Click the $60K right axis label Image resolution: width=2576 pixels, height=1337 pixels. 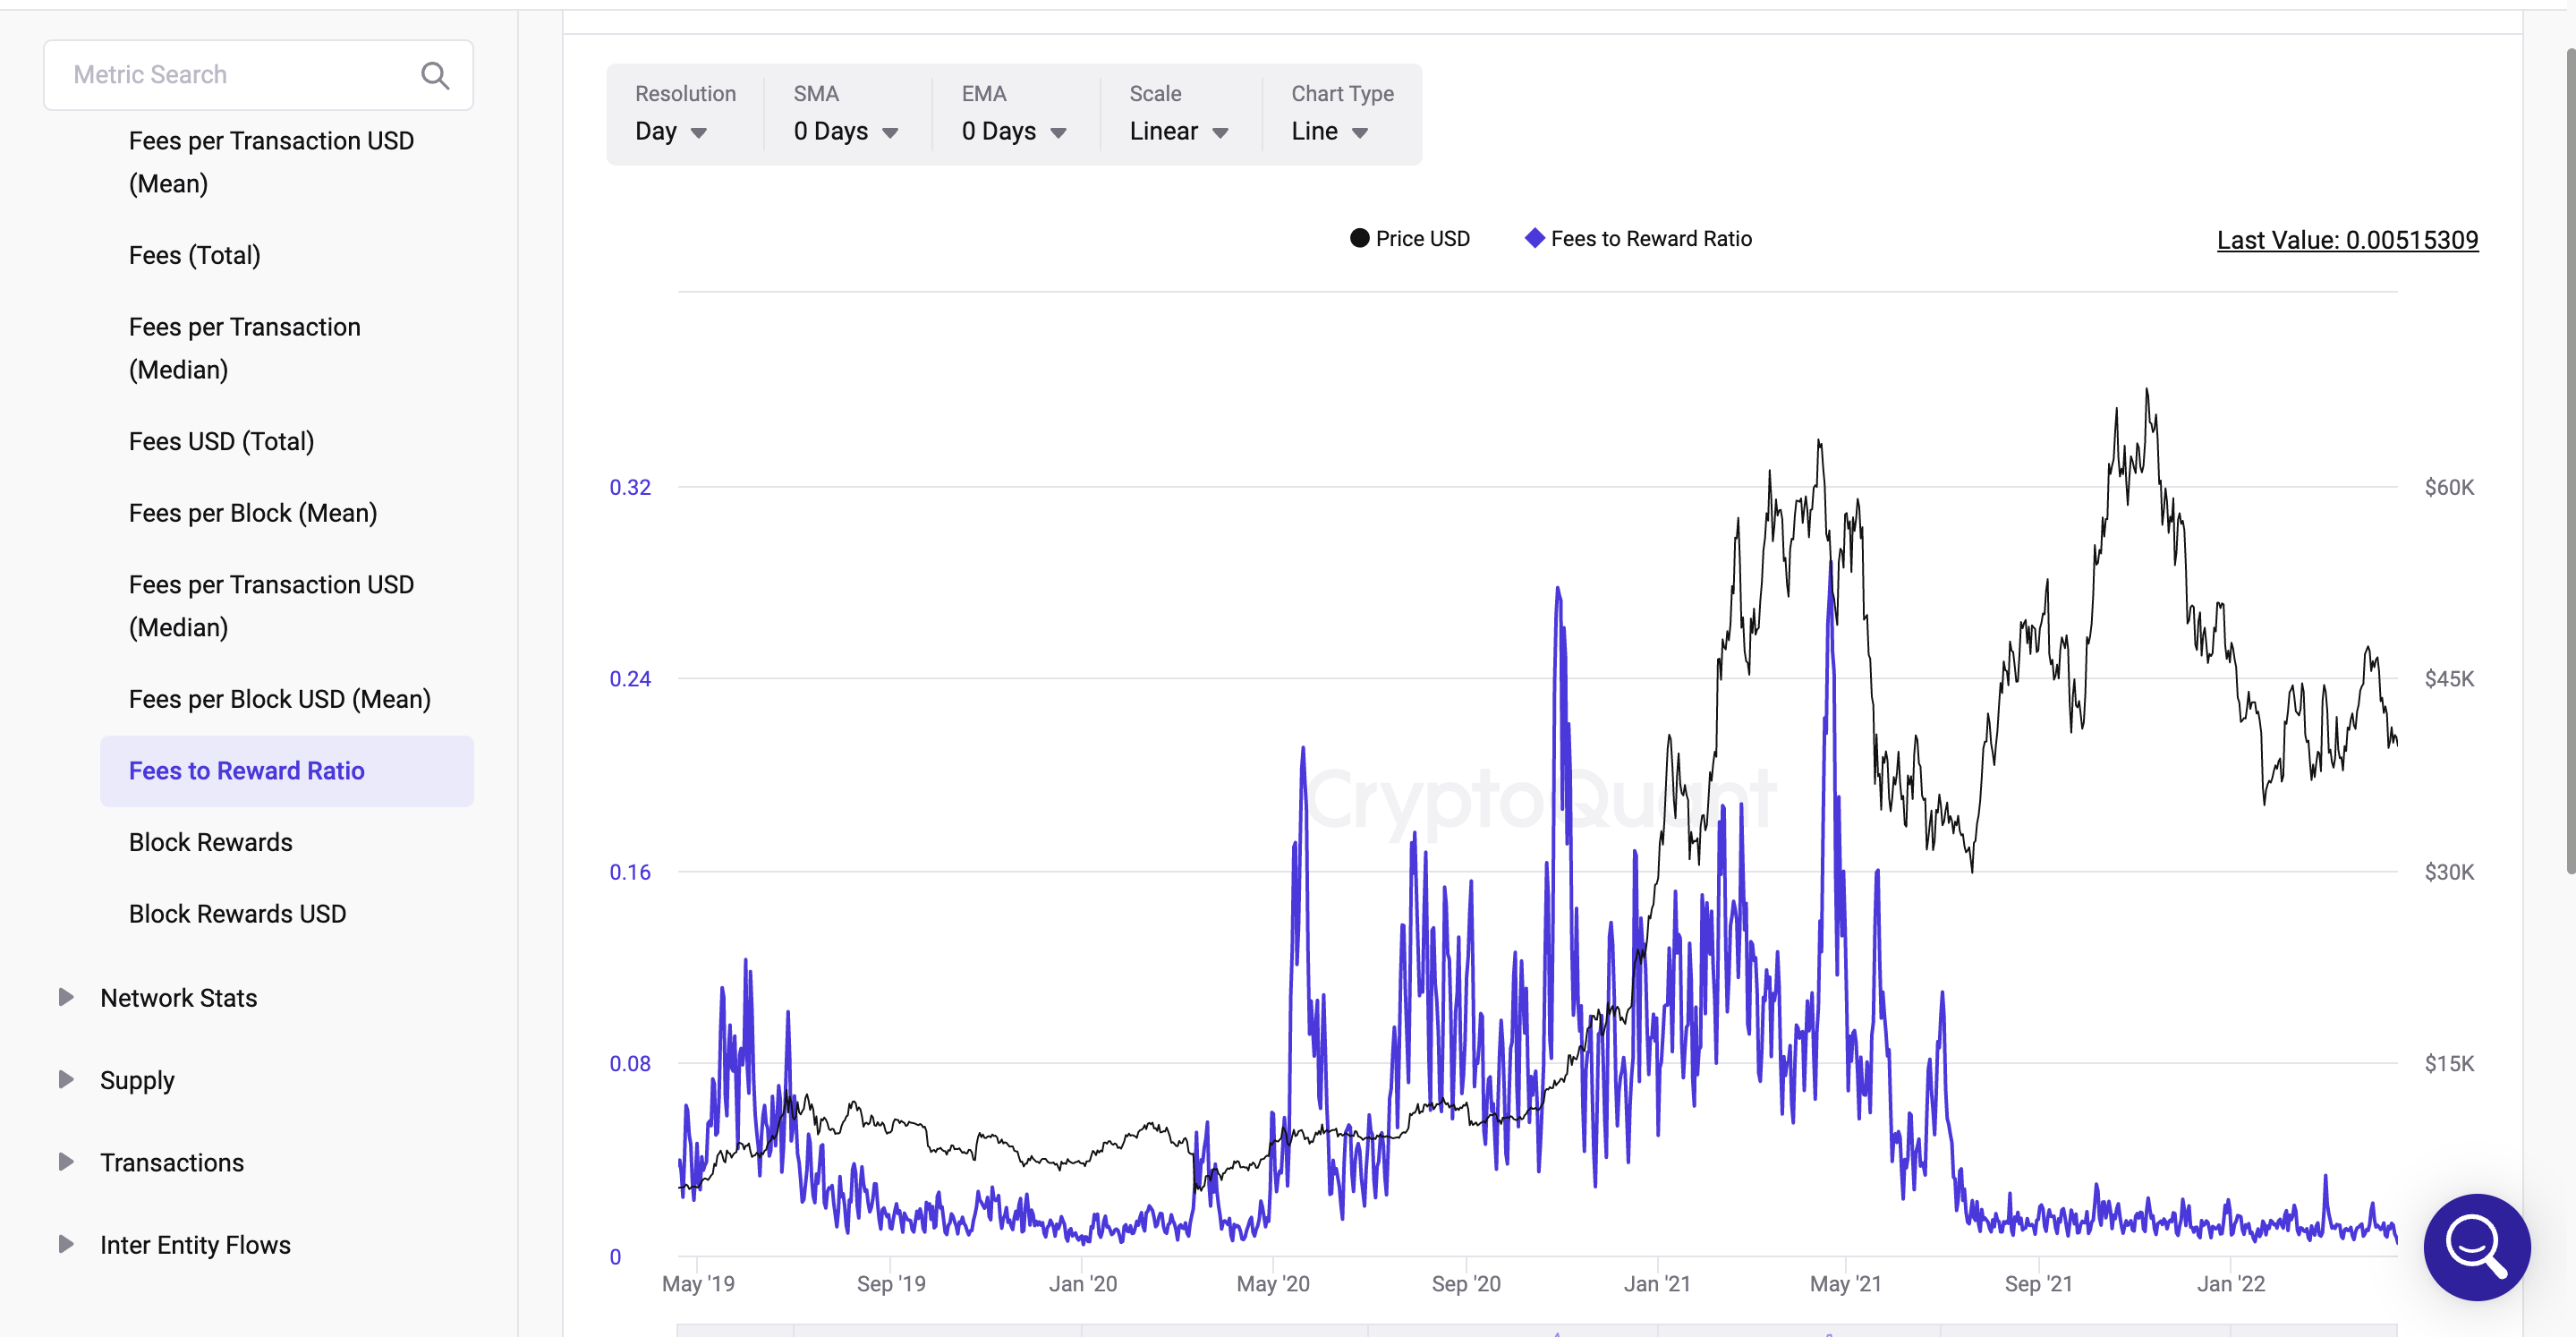tap(2449, 487)
